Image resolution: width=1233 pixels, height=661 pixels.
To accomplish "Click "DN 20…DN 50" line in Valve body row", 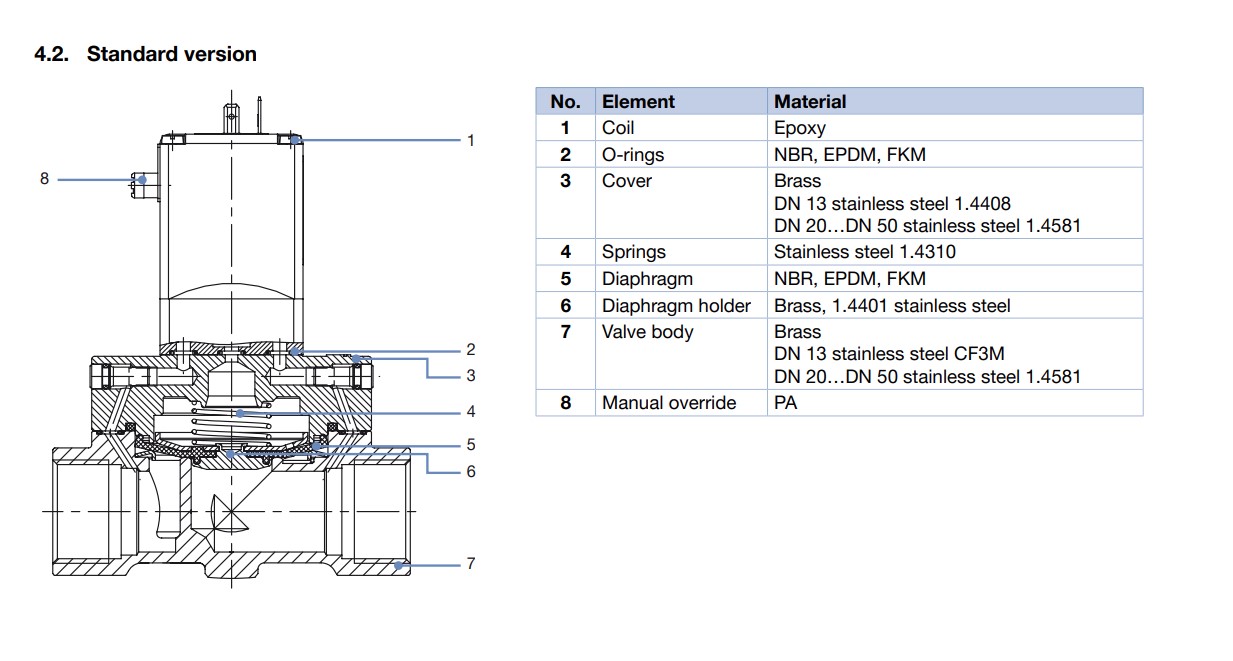I will (x=928, y=377).
